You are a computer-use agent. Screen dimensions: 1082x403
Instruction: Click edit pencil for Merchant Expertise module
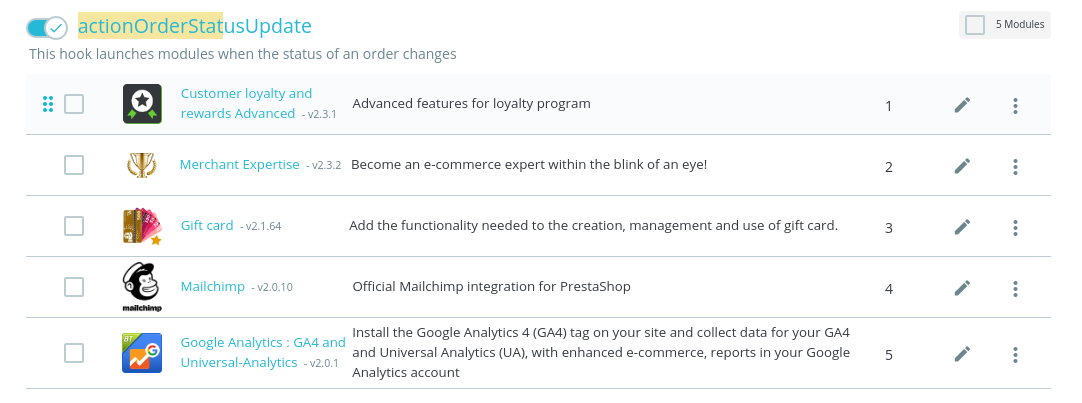click(962, 166)
